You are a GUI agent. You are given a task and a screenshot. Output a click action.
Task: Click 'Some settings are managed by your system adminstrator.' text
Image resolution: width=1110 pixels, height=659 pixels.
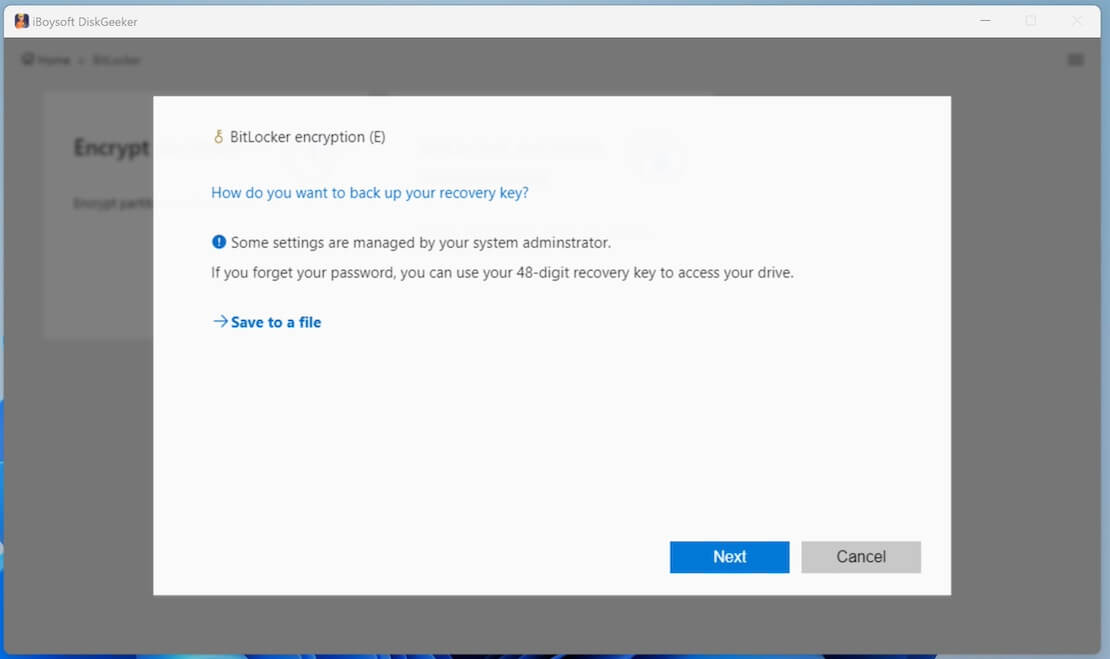click(x=420, y=243)
